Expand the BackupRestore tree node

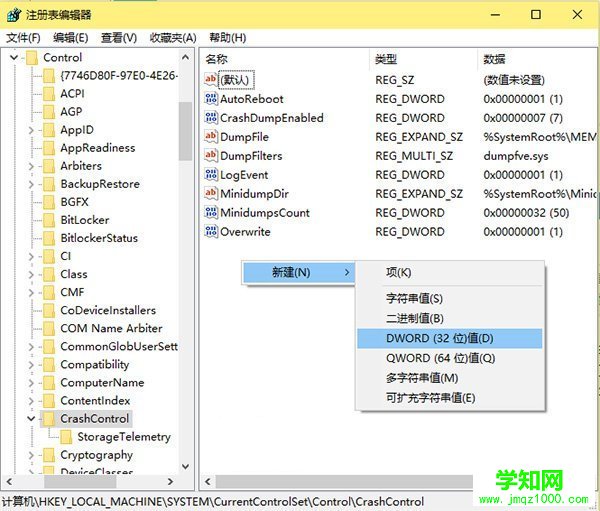tap(31, 184)
